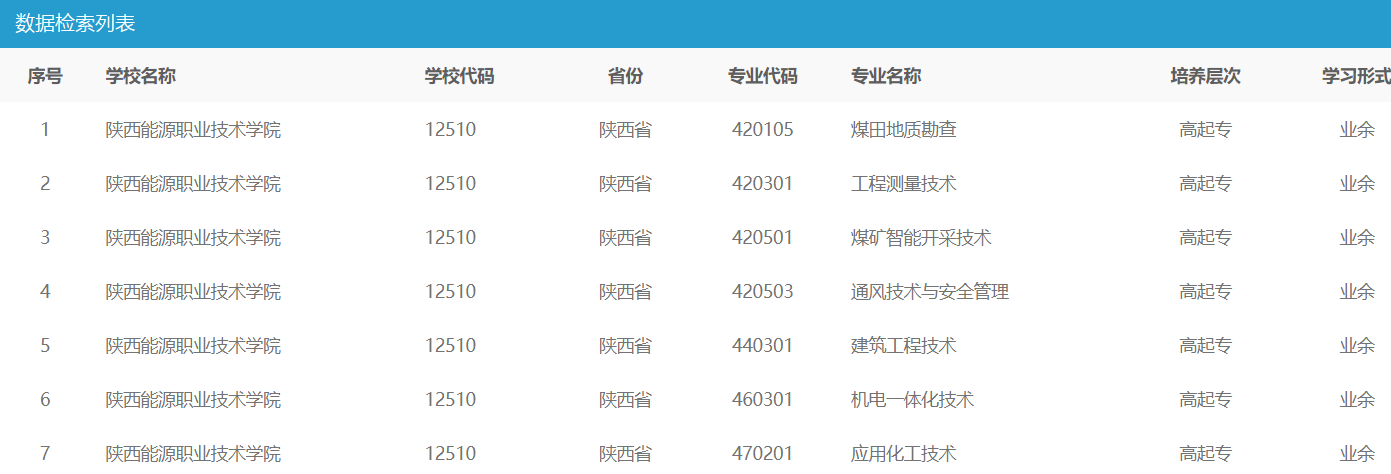Viewport: 1391px width, 474px height.
Task: Click the major name 应用化工技术
Action: (904, 454)
